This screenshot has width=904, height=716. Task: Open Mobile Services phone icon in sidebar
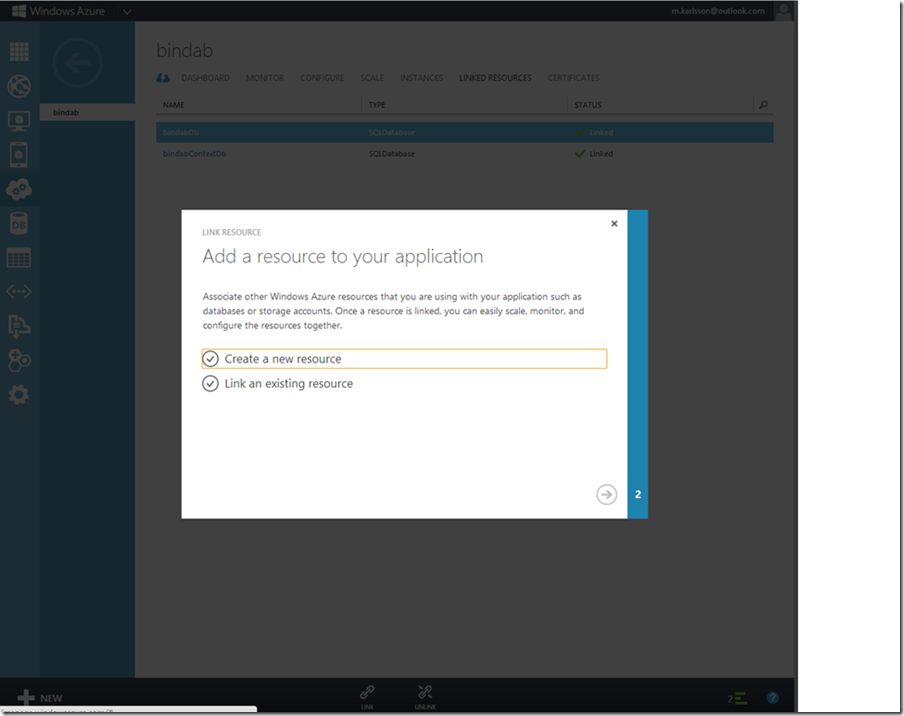[x=19, y=155]
